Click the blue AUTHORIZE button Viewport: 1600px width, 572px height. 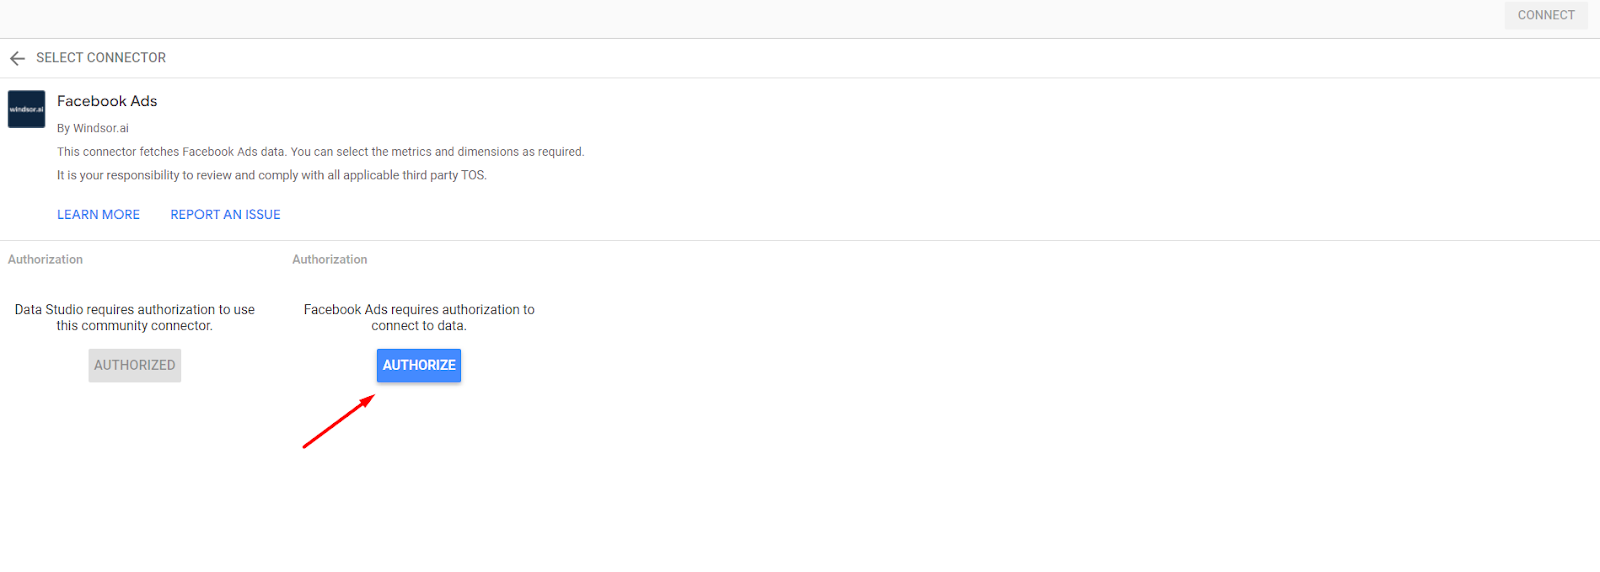point(419,365)
